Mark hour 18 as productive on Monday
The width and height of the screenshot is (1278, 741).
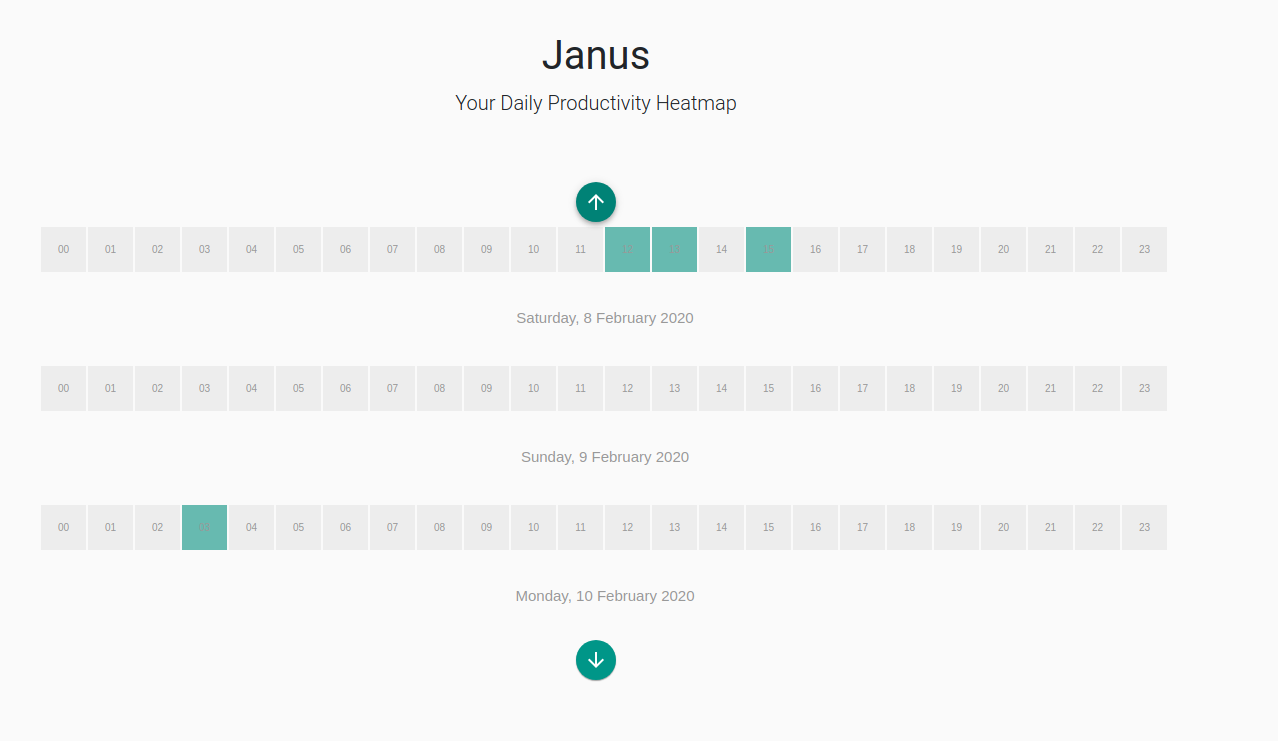coord(909,527)
